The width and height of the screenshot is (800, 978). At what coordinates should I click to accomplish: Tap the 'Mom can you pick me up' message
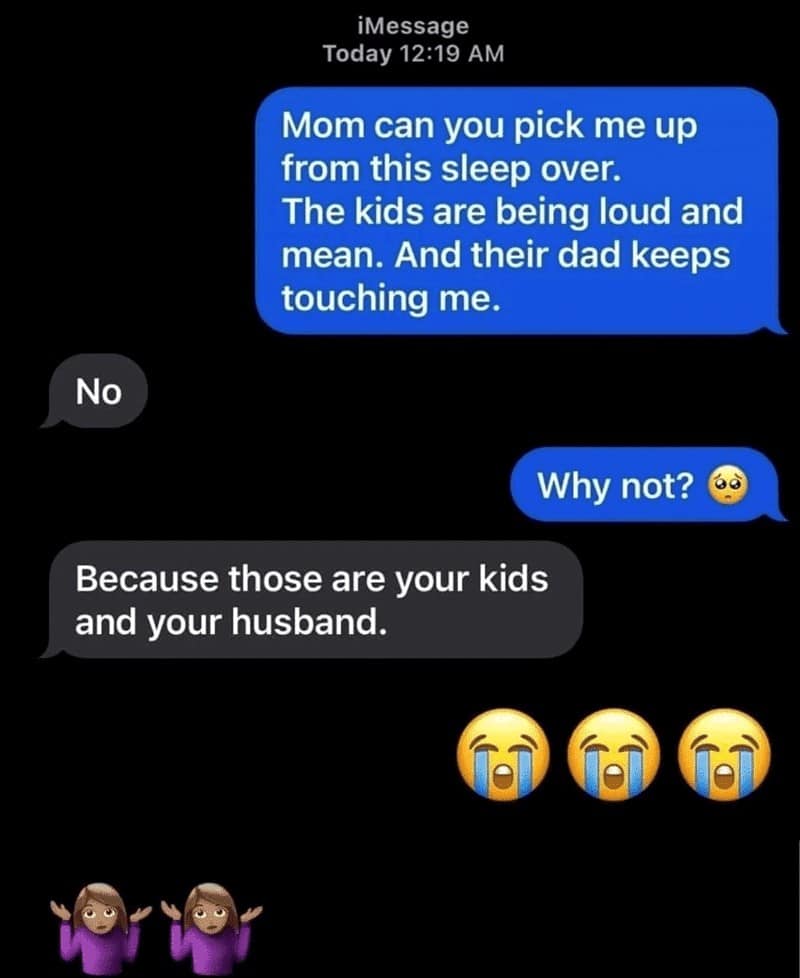520,211
